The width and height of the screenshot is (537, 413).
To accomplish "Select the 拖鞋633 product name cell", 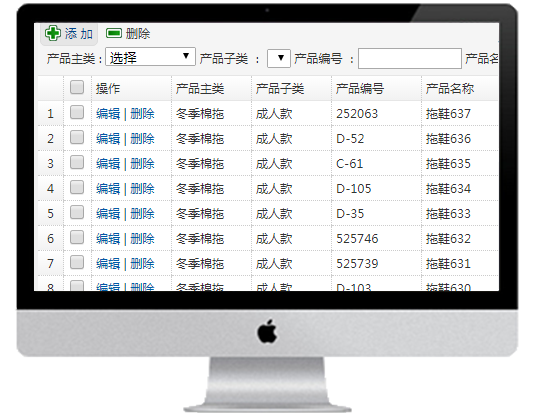I will [x=448, y=214].
